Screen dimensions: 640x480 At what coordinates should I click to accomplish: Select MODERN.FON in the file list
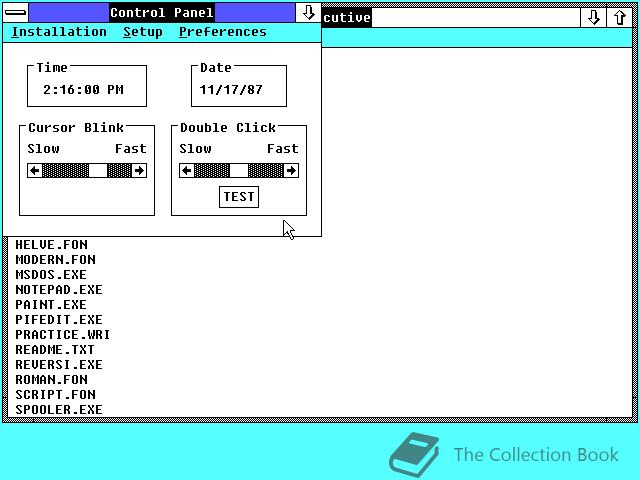[x=56, y=260]
